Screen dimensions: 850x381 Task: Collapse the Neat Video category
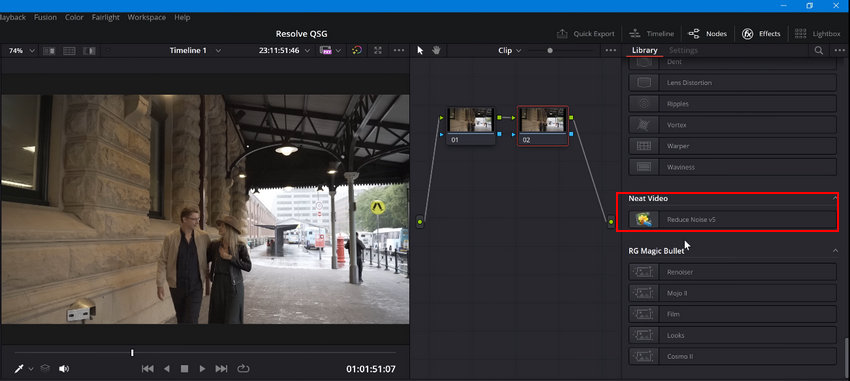click(x=835, y=198)
